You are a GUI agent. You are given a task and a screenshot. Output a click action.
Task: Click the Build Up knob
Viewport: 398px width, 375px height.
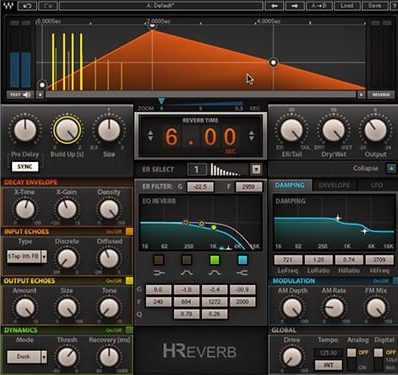tap(67, 130)
